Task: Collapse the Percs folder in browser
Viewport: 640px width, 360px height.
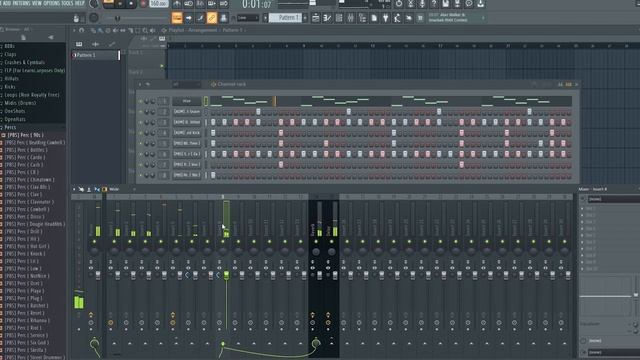Action: point(10,128)
